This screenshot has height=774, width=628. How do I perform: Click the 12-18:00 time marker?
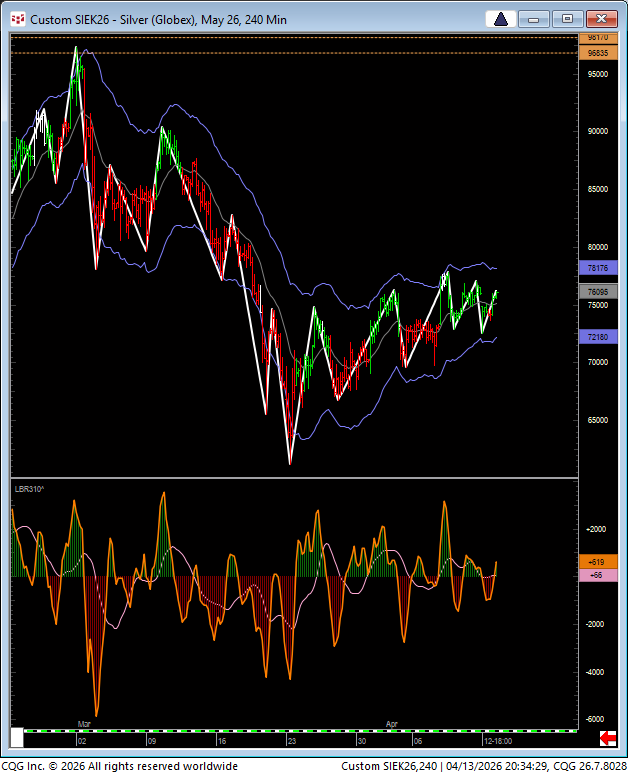click(498, 741)
